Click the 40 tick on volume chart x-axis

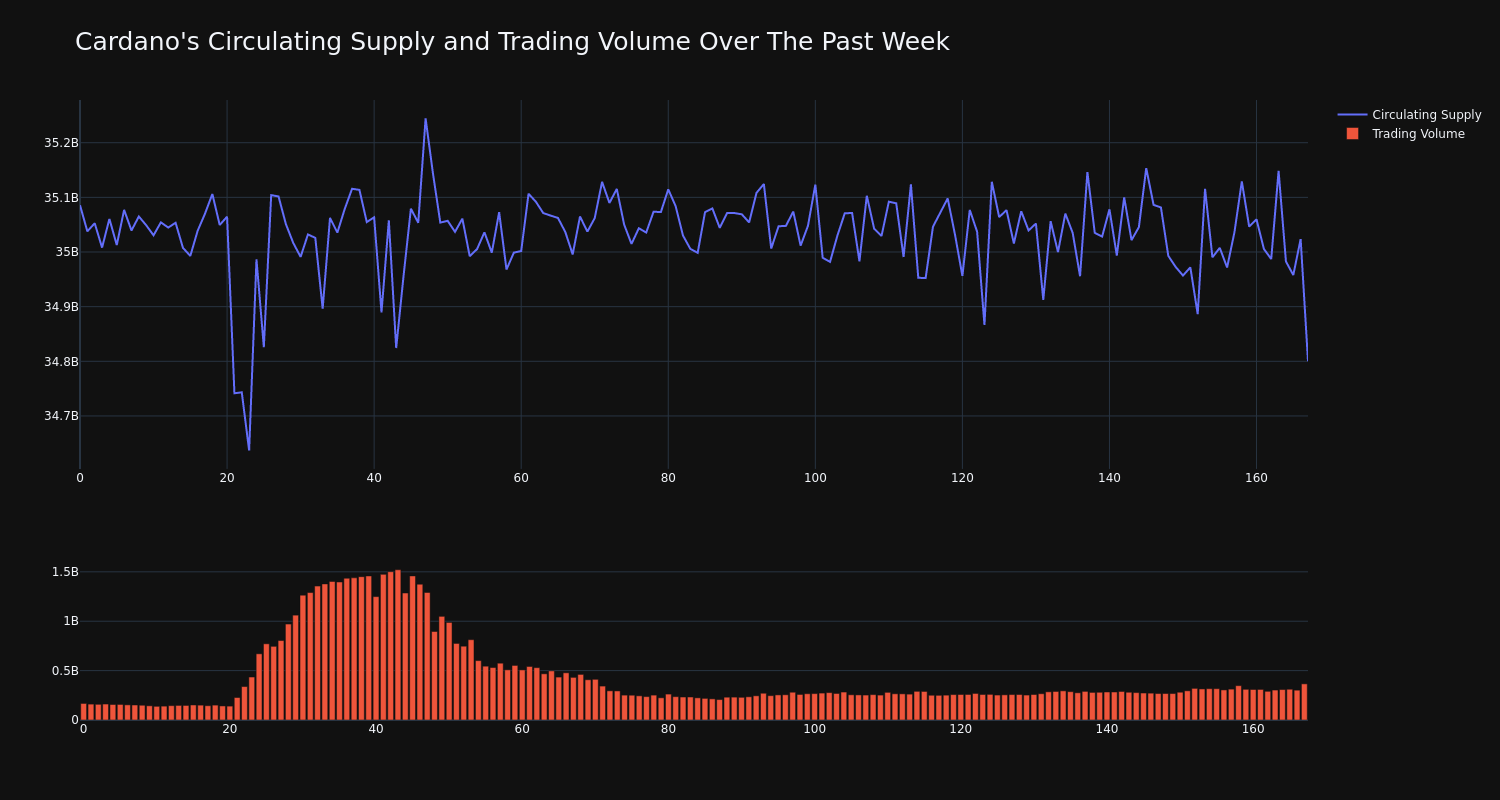pos(376,729)
